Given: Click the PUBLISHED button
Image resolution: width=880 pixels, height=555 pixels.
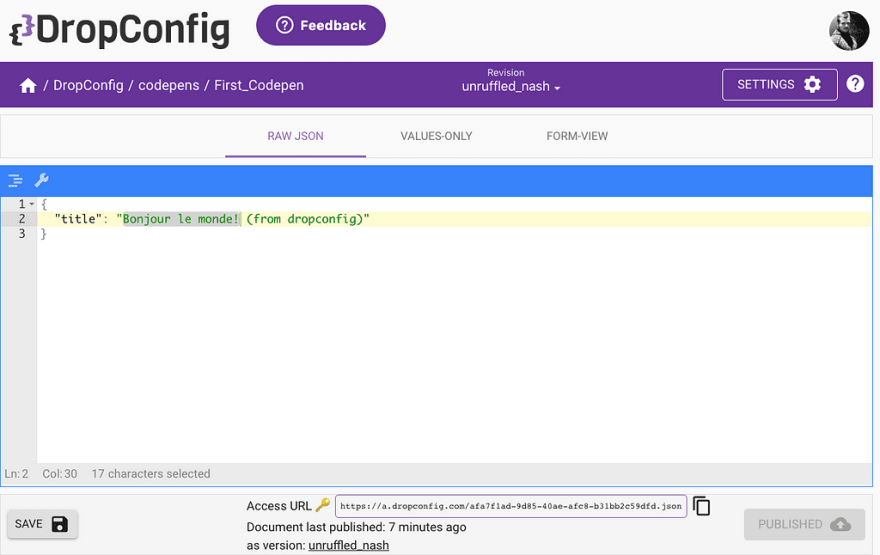Looking at the screenshot, I should coord(804,524).
